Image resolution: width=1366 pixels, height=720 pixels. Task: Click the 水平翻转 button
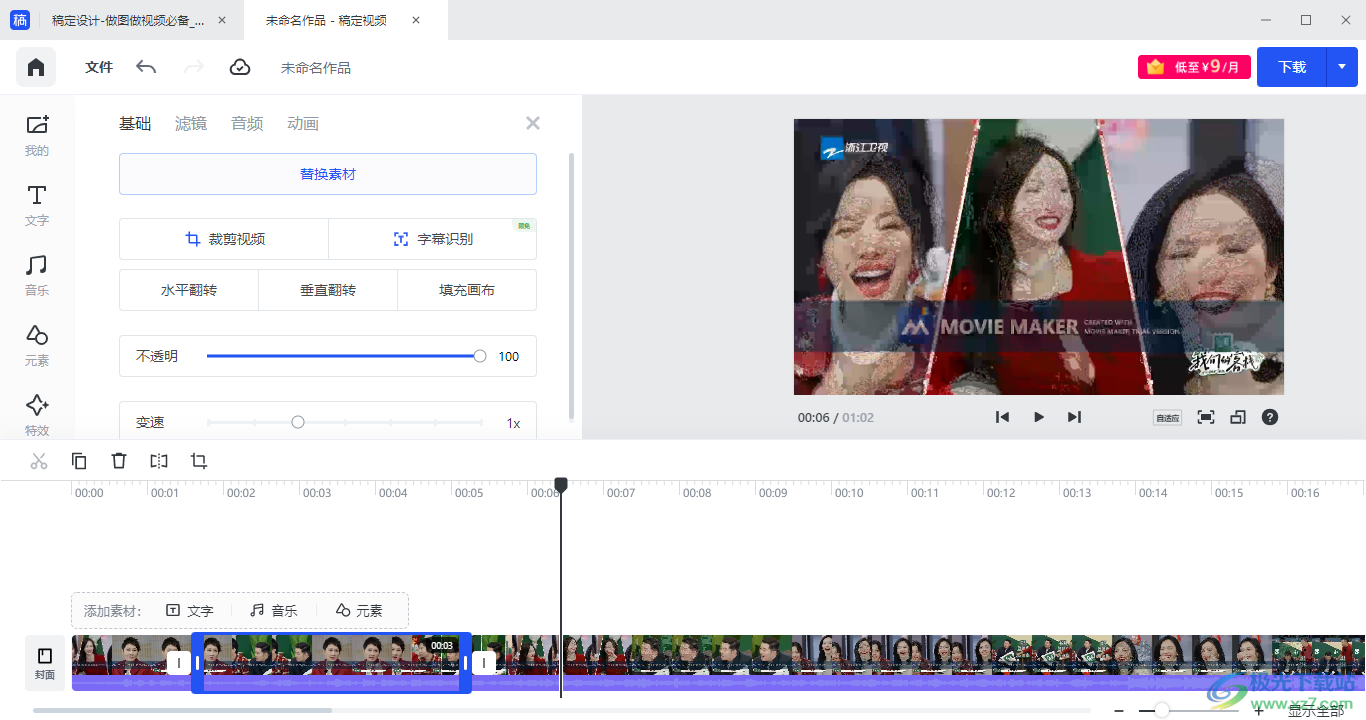point(189,290)
